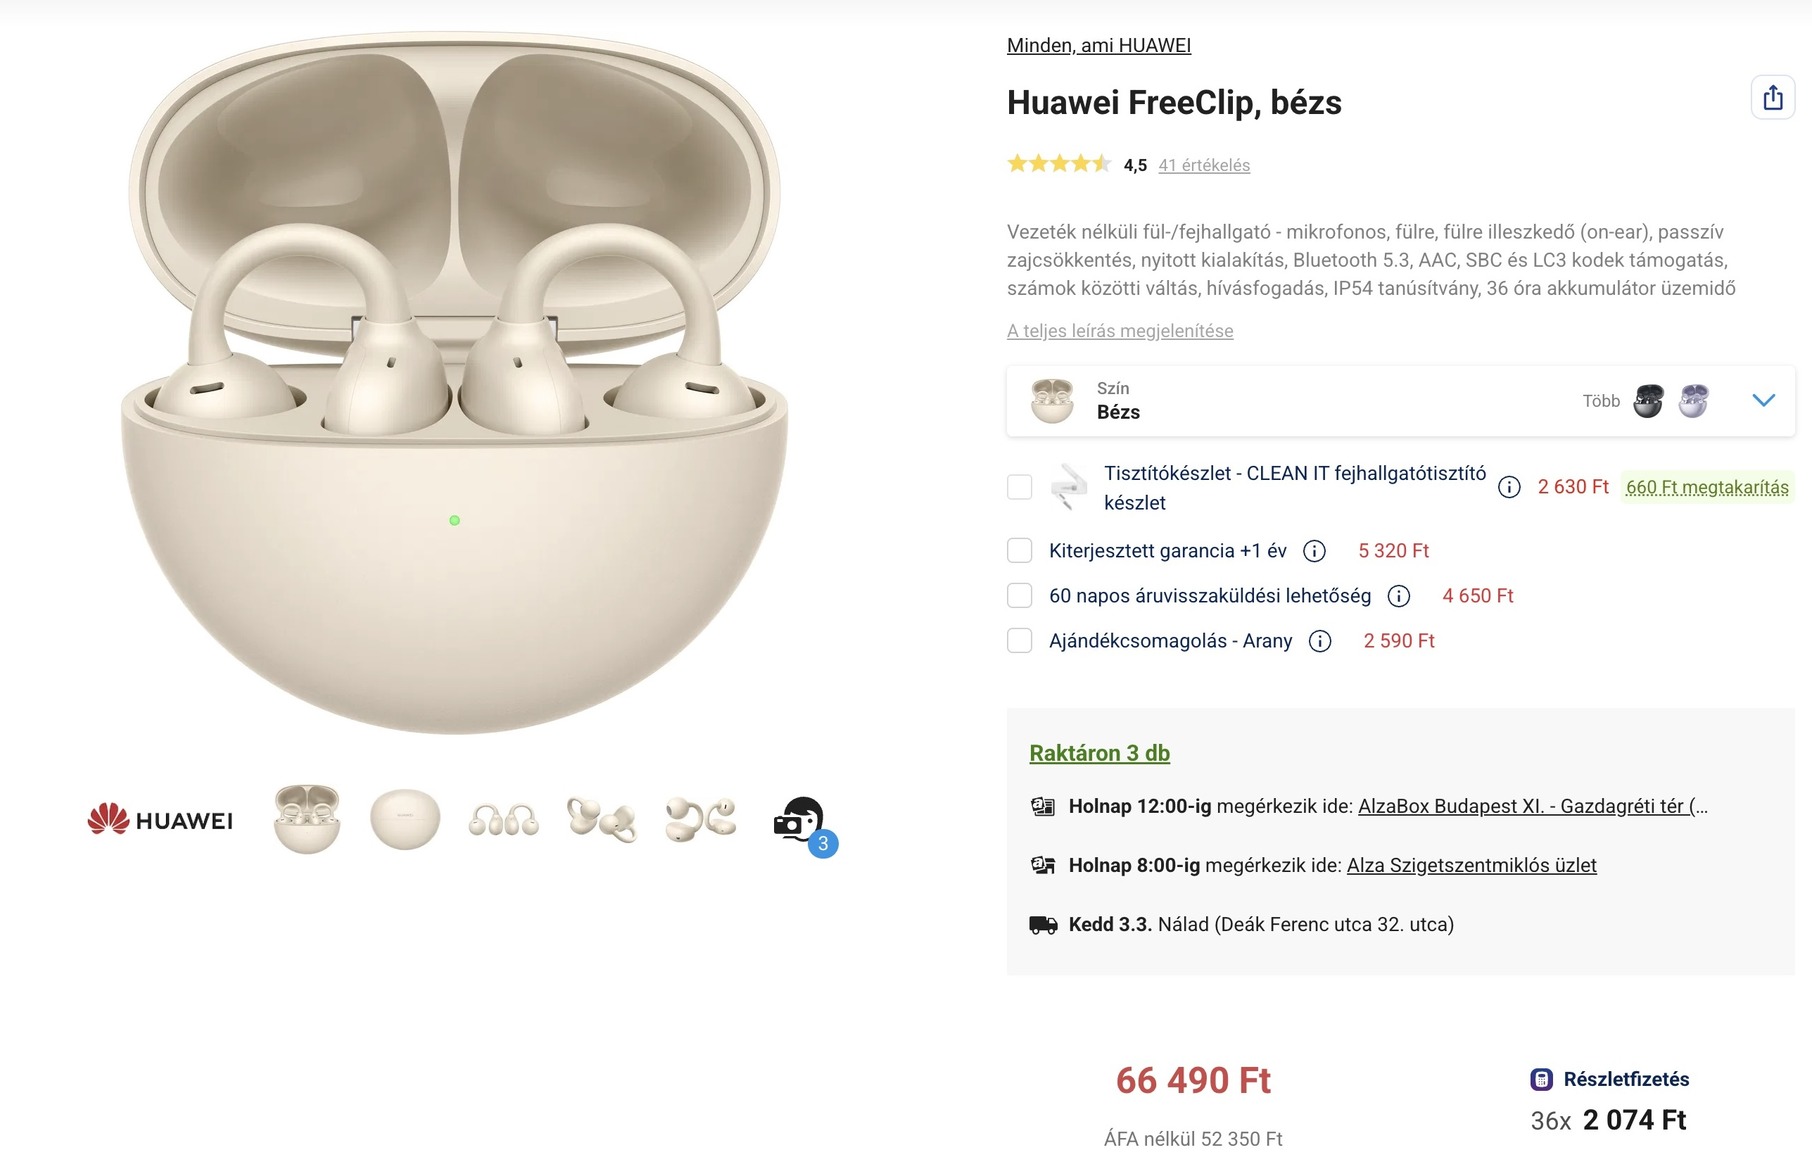Open info icon for 60-day return option
1812x1157 pixels.
1399,596
